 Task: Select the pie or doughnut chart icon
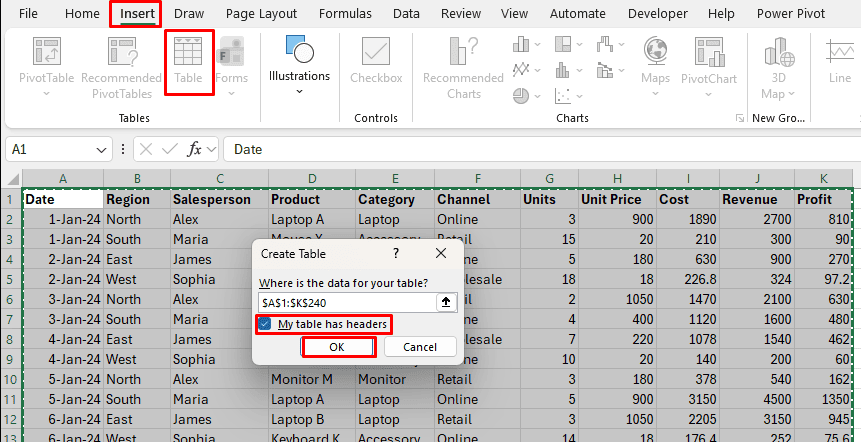pos(521,96)
